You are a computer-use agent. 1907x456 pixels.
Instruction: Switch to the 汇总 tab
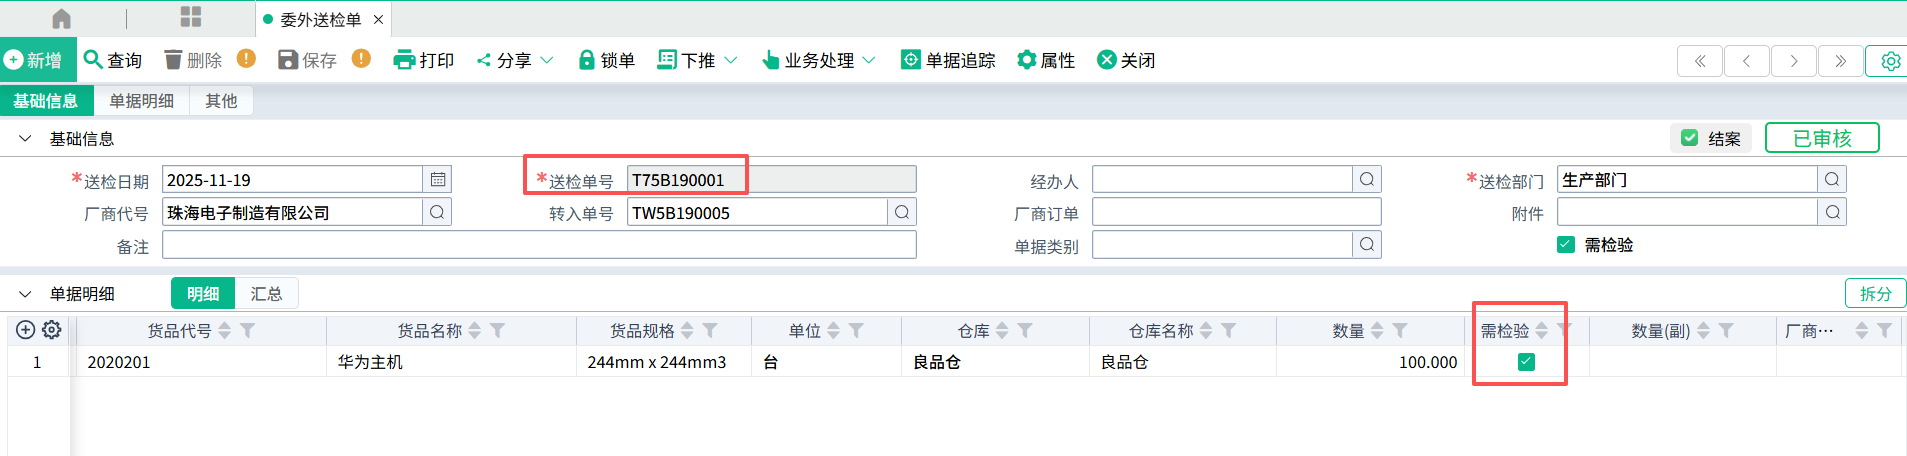point(266,294)
